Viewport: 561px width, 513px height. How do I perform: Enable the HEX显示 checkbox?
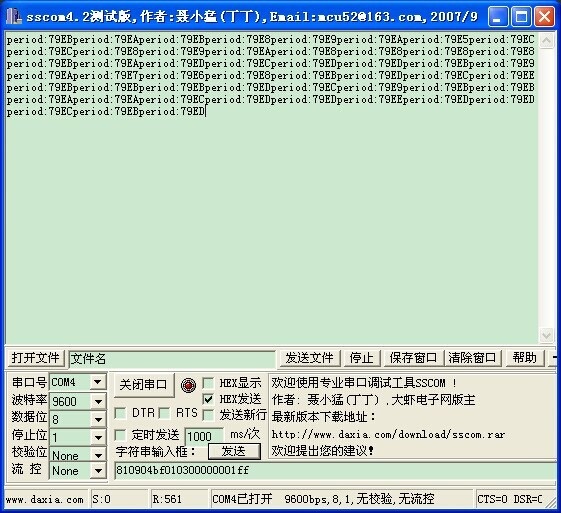(208, 383)
